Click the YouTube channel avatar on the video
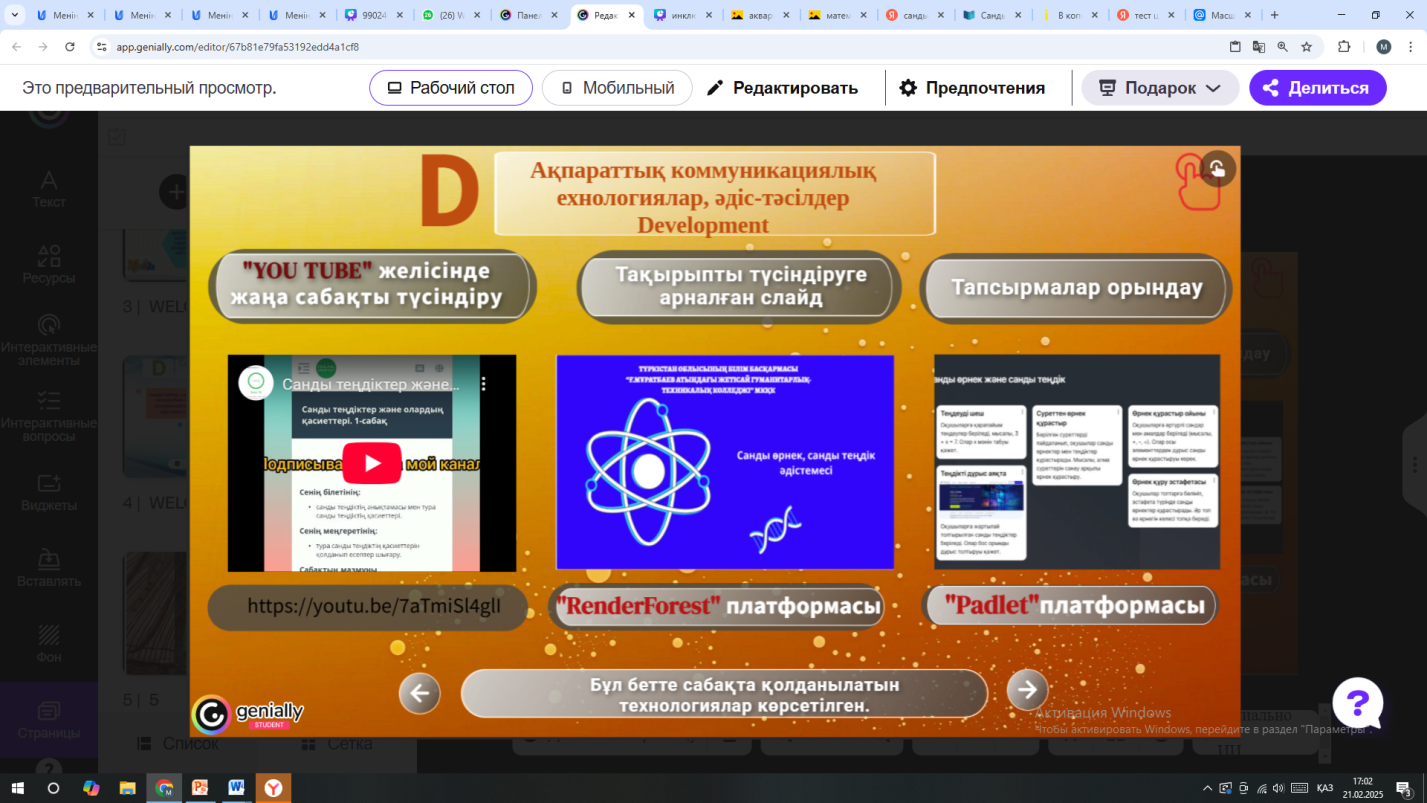Image resolution: width=1427 pixels, height=803 pixels. (x=256, y=383)
